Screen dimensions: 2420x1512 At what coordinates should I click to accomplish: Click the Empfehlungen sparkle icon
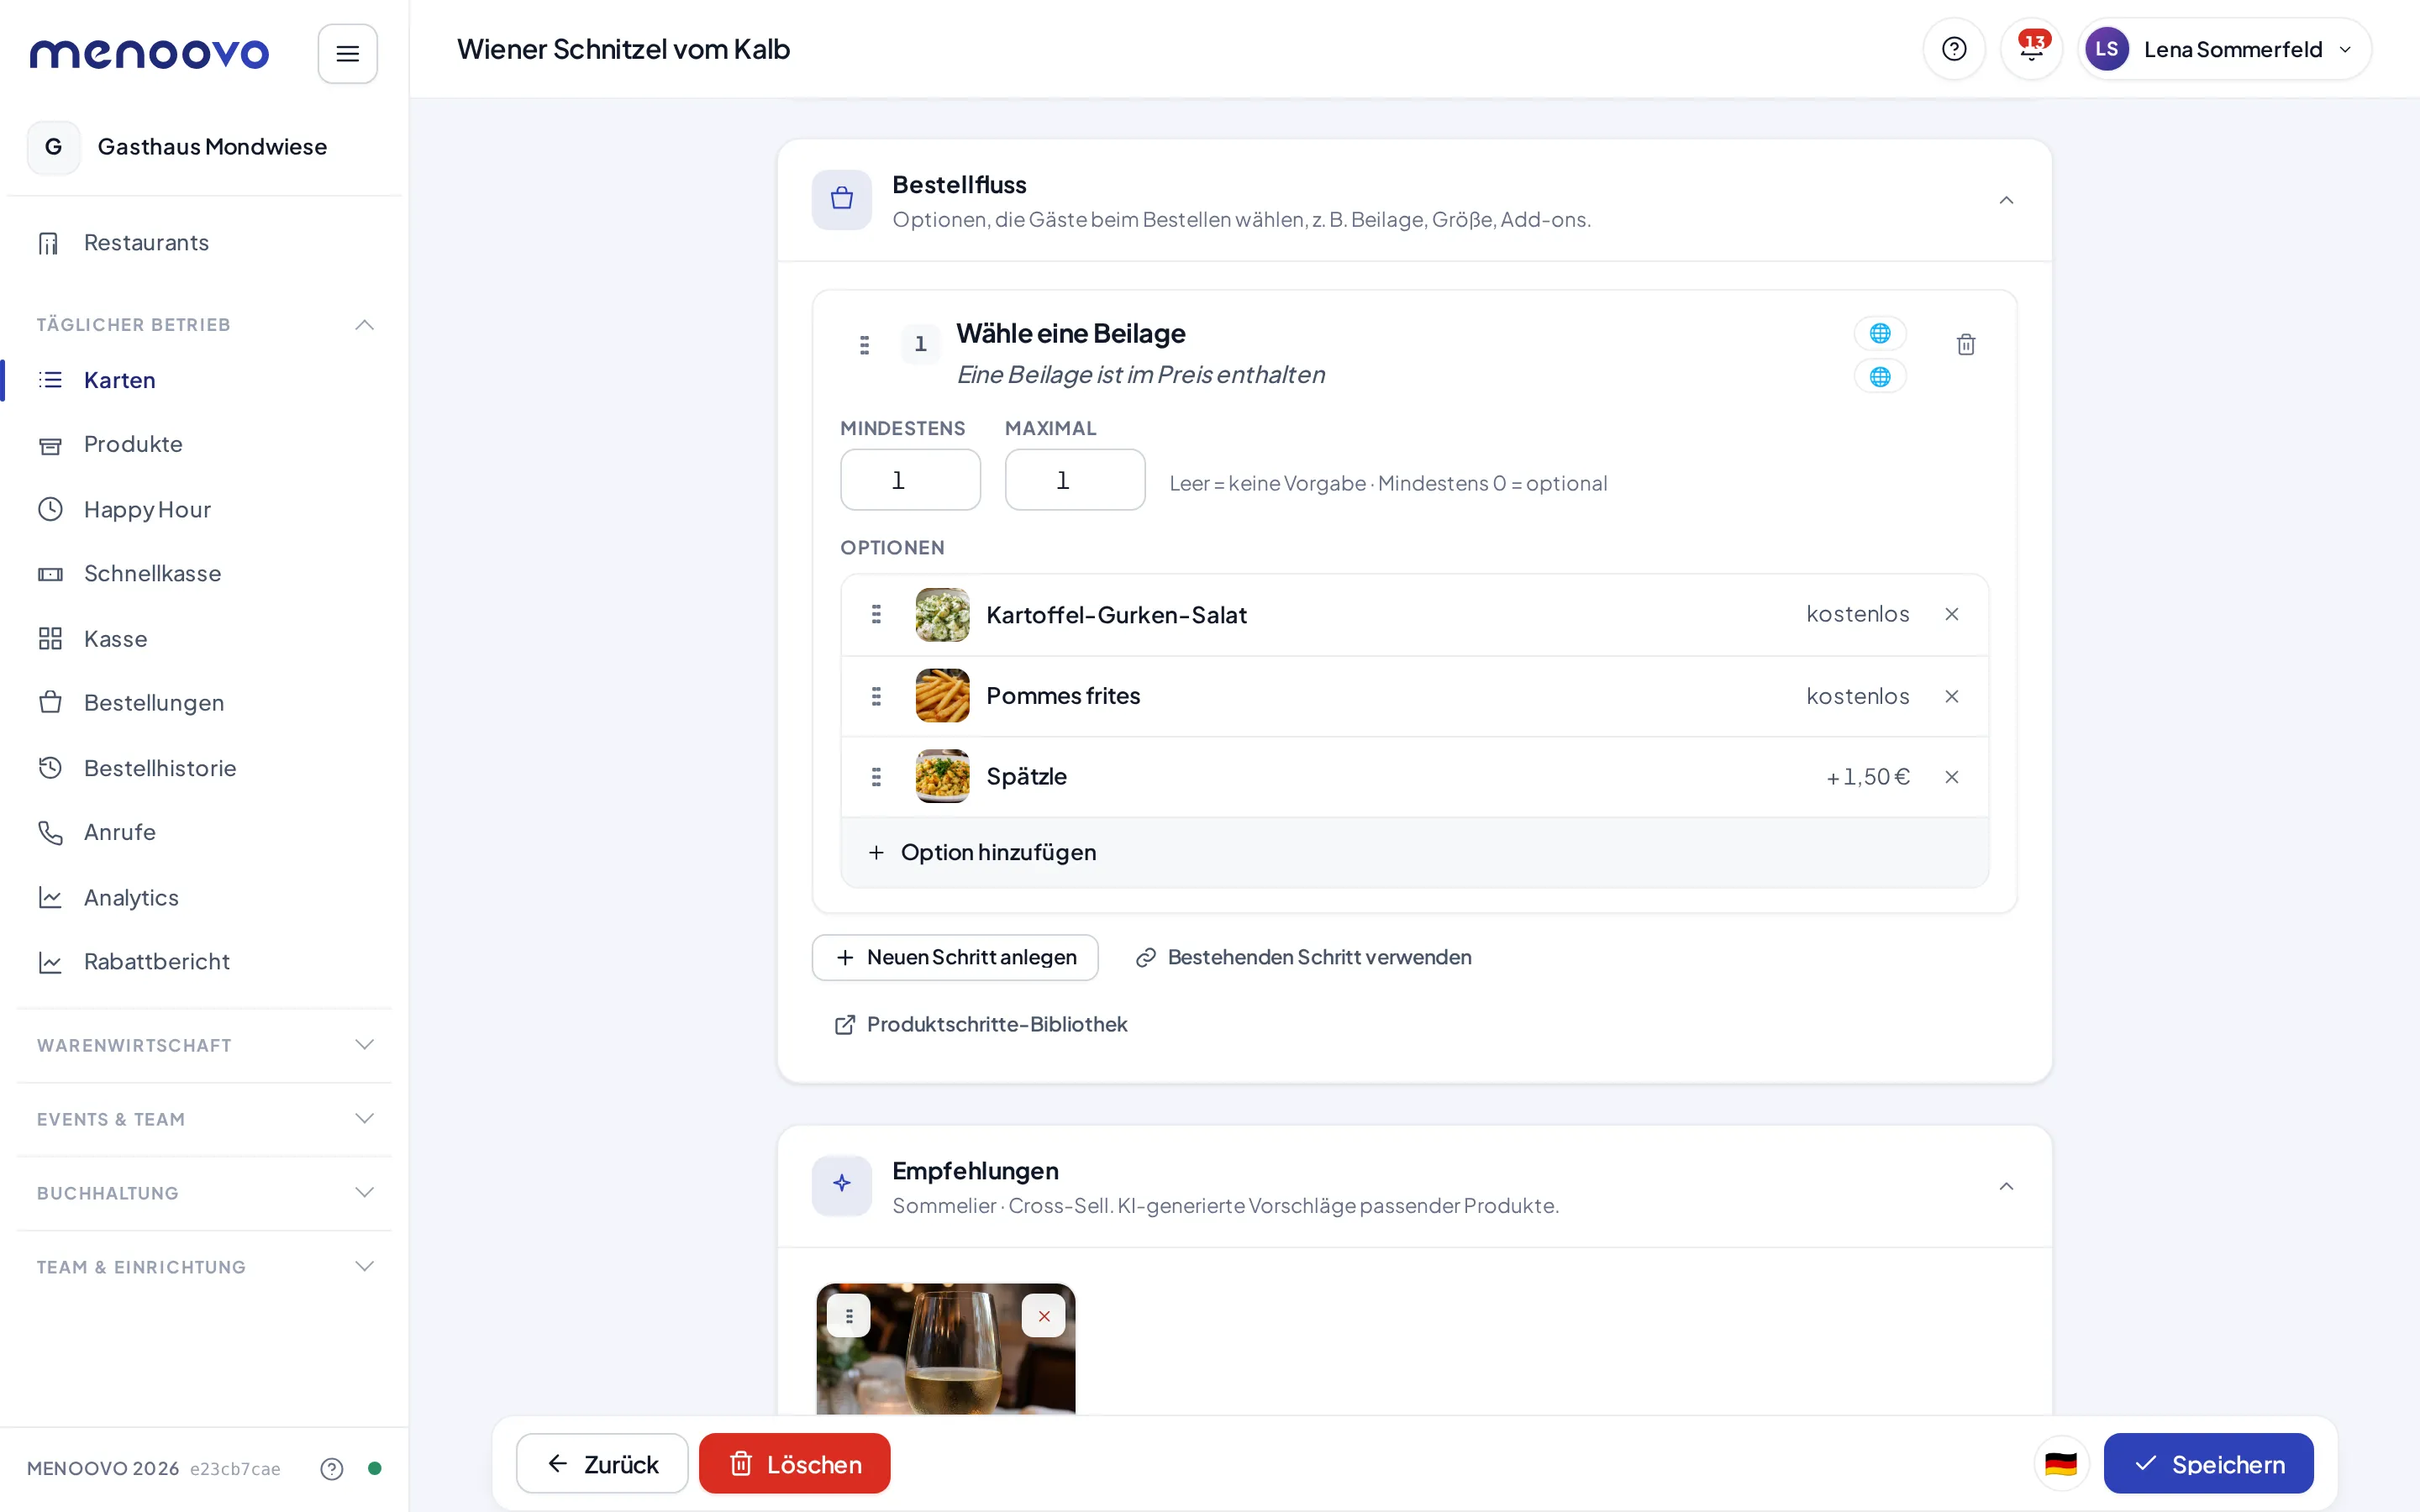841,1185
